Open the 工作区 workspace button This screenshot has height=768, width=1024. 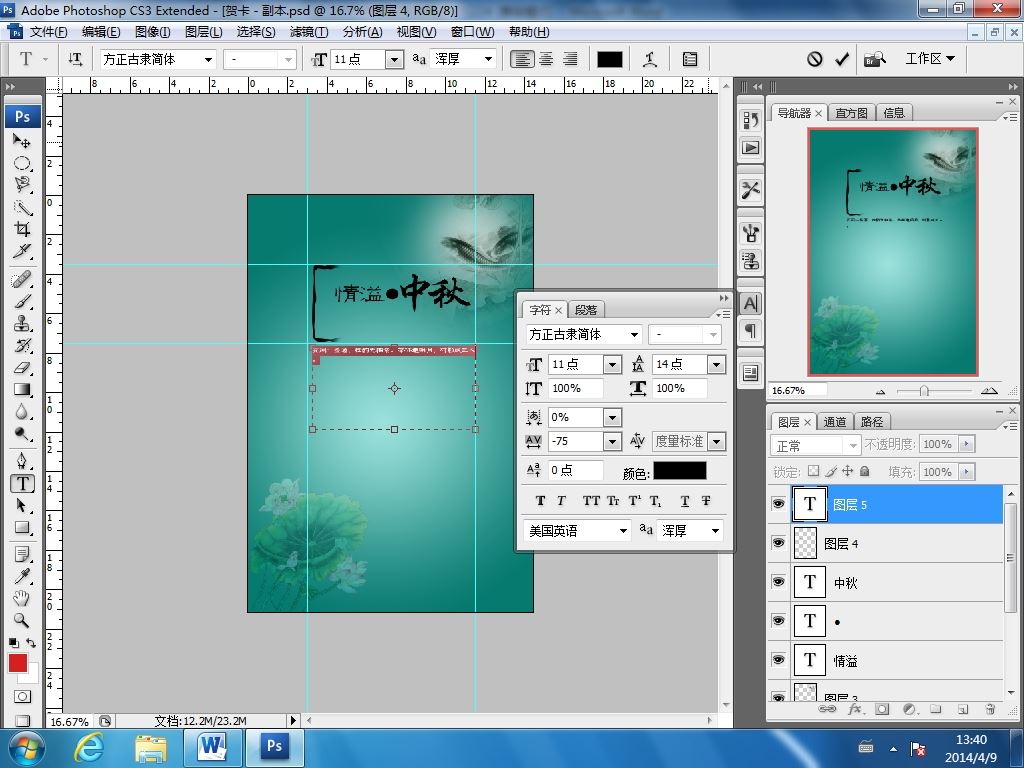tap(930, 59)
